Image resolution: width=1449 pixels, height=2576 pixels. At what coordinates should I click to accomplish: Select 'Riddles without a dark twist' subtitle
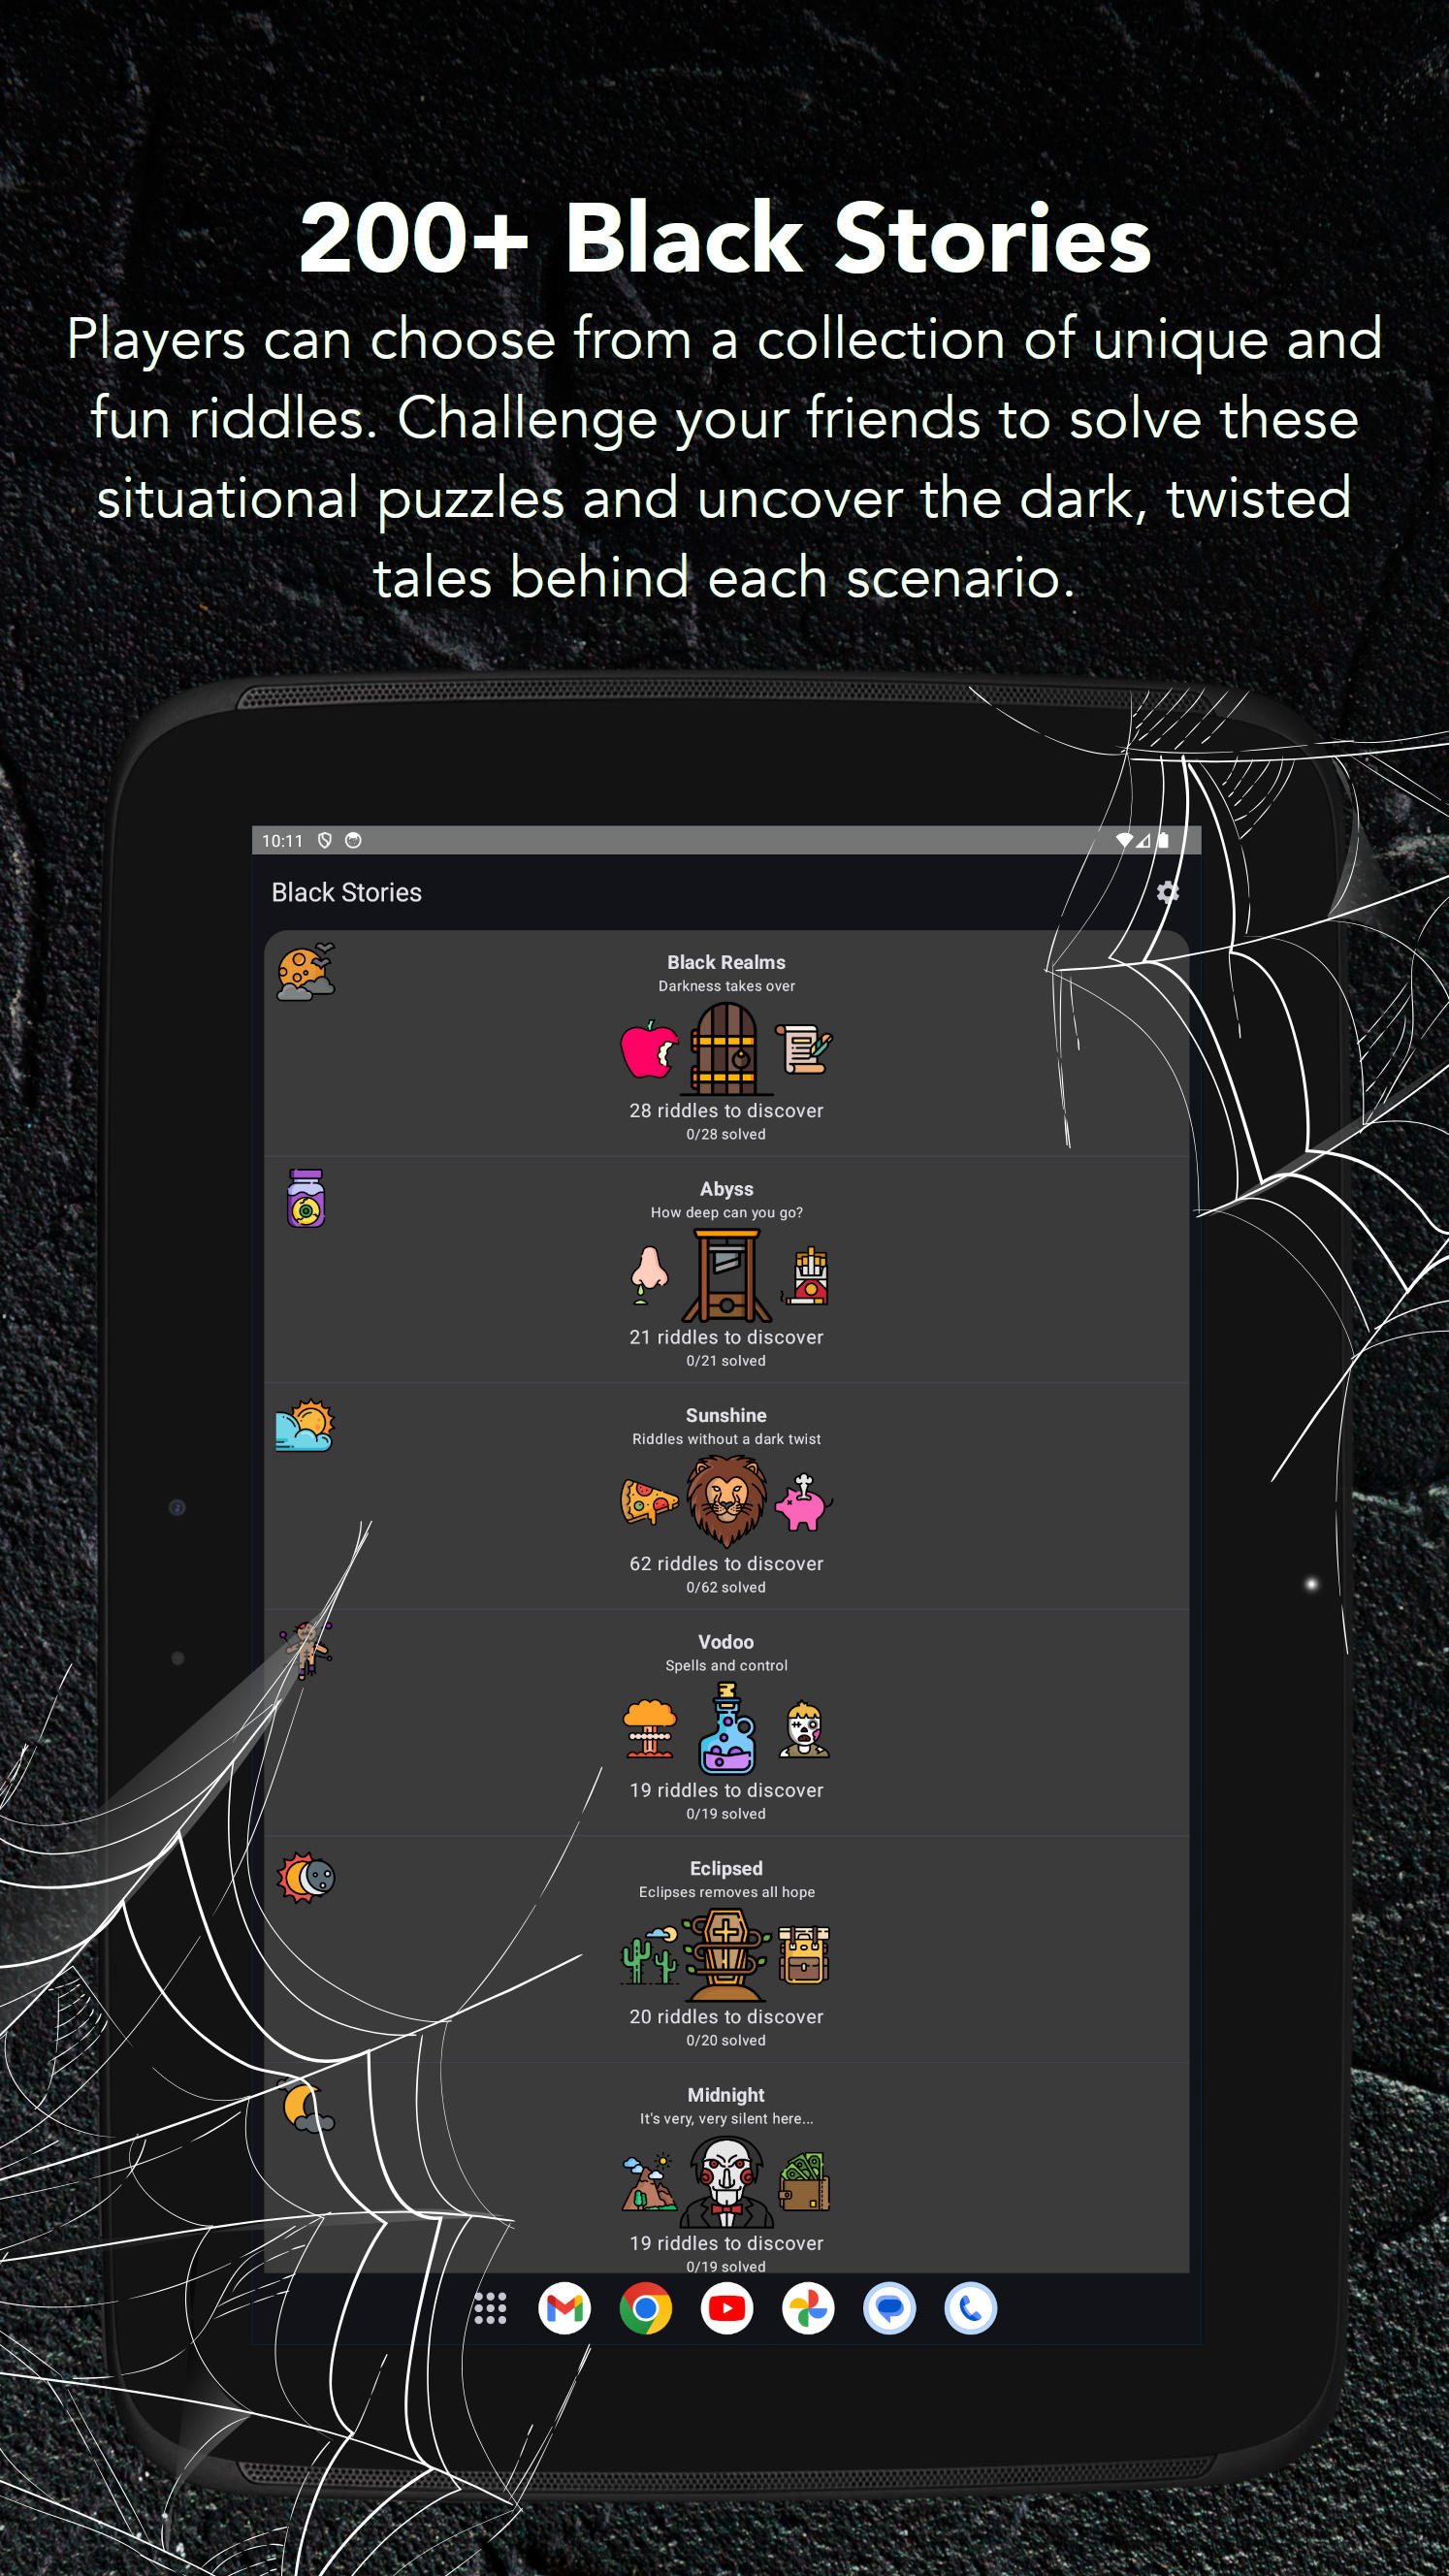click(x=726, y=1439)
